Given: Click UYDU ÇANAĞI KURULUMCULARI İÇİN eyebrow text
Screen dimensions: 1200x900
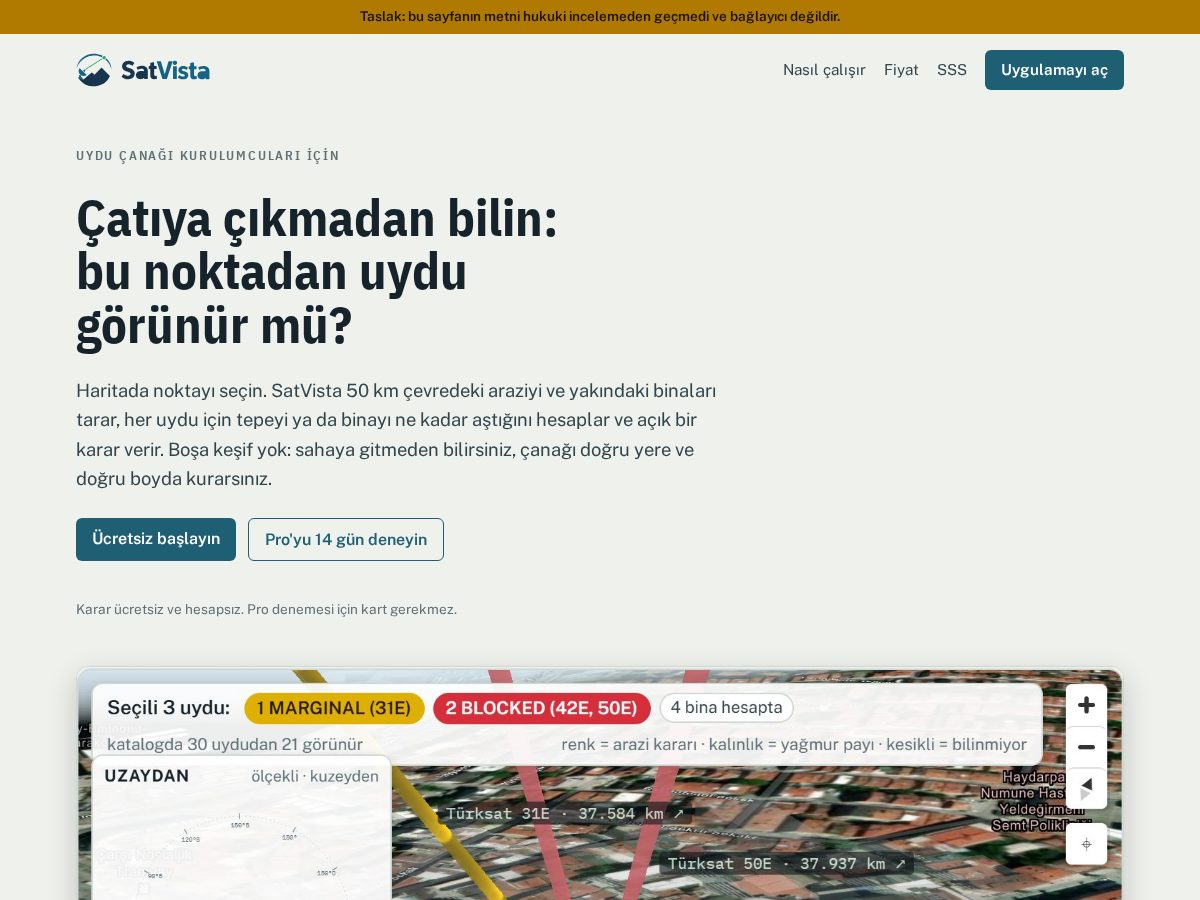Looking at the screenshot, I should point(208,156).
